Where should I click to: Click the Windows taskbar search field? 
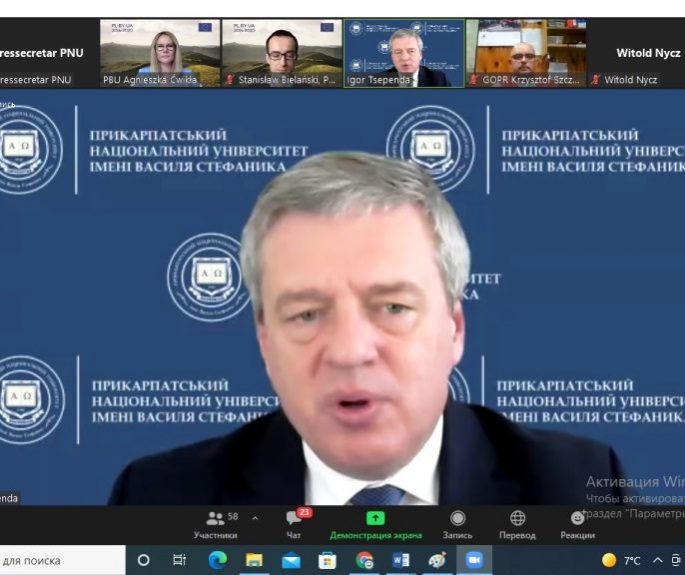pyautogui.click(x=60, y=560)
